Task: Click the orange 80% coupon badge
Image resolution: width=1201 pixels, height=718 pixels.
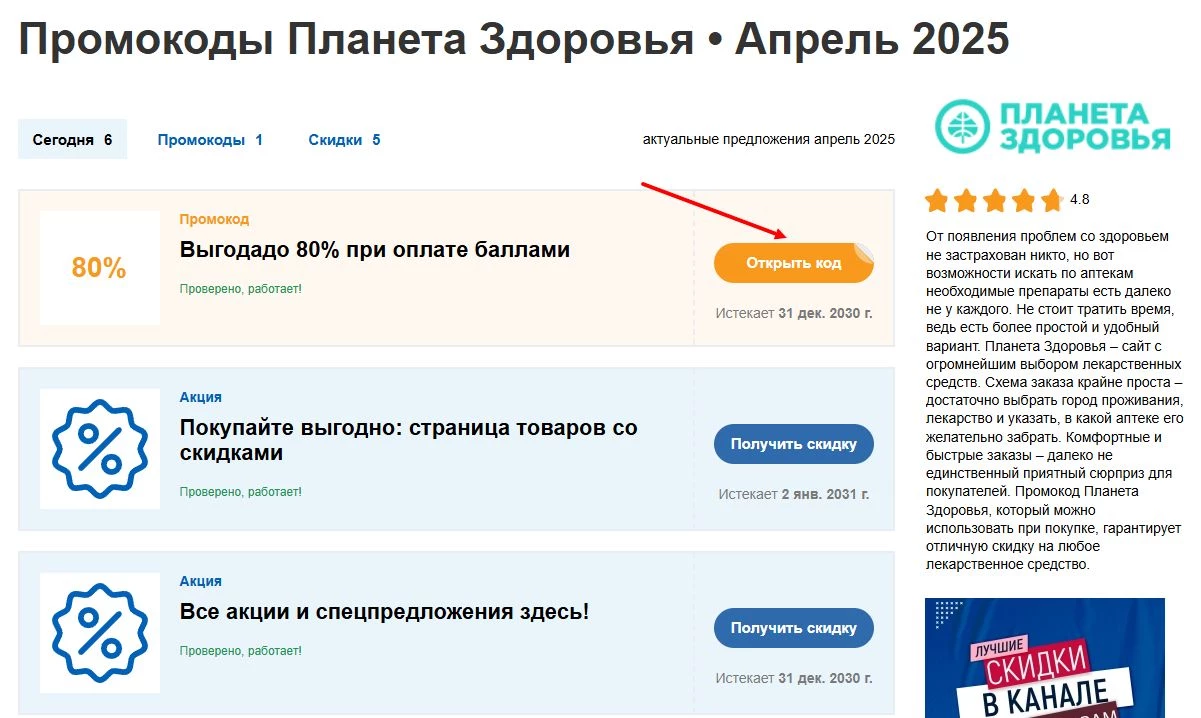Action: coord(99,268)
